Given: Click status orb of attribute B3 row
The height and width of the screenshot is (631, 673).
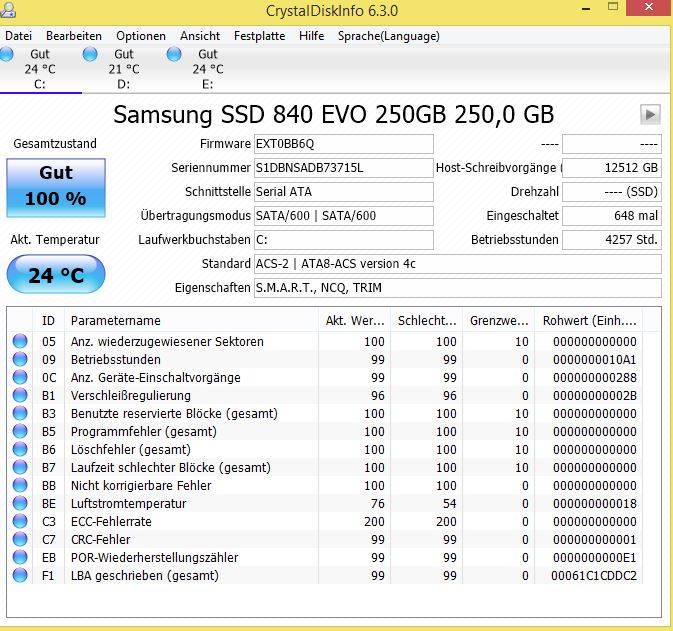Looking at the screenshot, I should (x=20, y=413).
